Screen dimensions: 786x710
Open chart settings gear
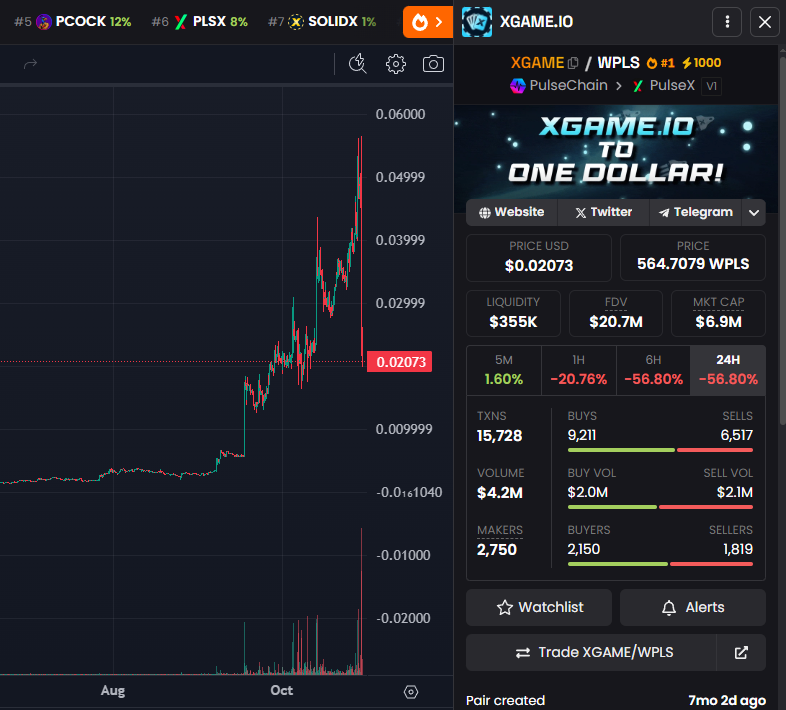(396, 64)
